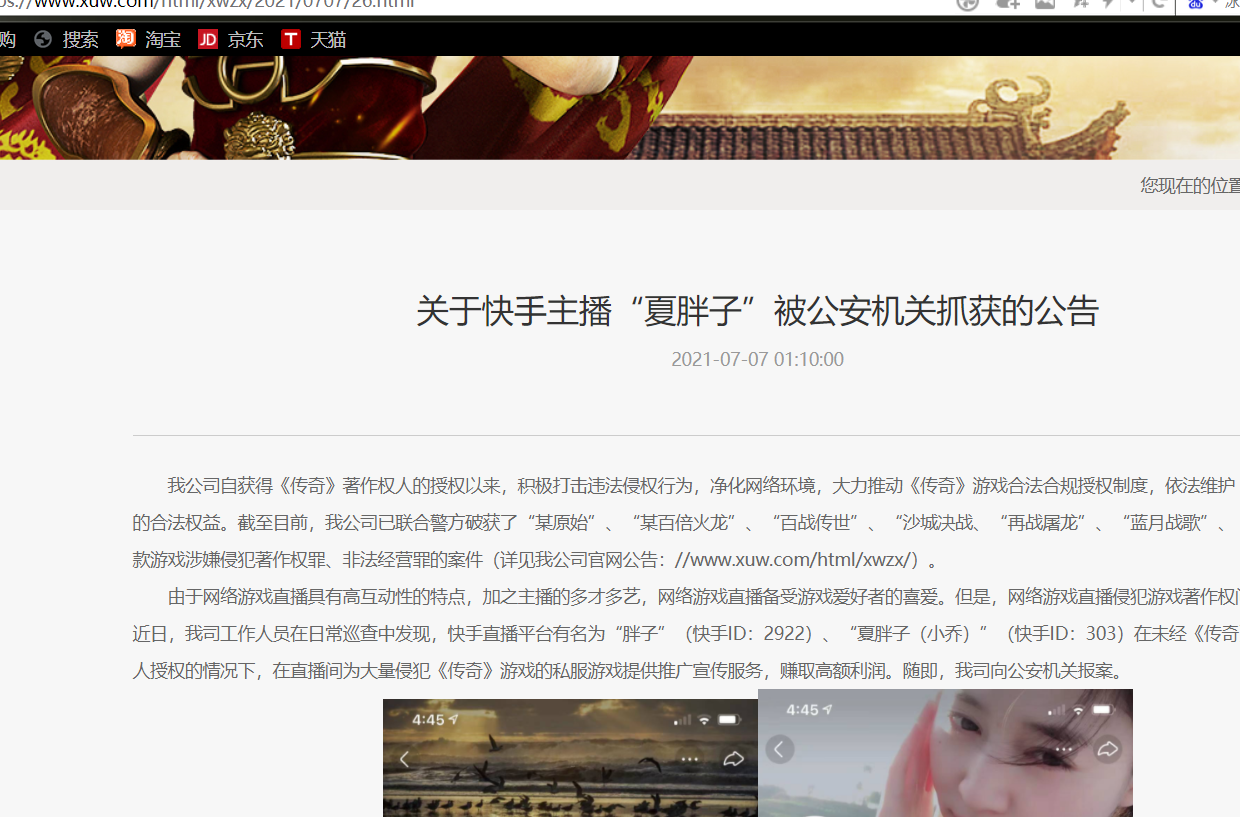Click the share arrow in left phone screenshot
This screenshot has width=1240, height=817.
click(x=734, y=759)
